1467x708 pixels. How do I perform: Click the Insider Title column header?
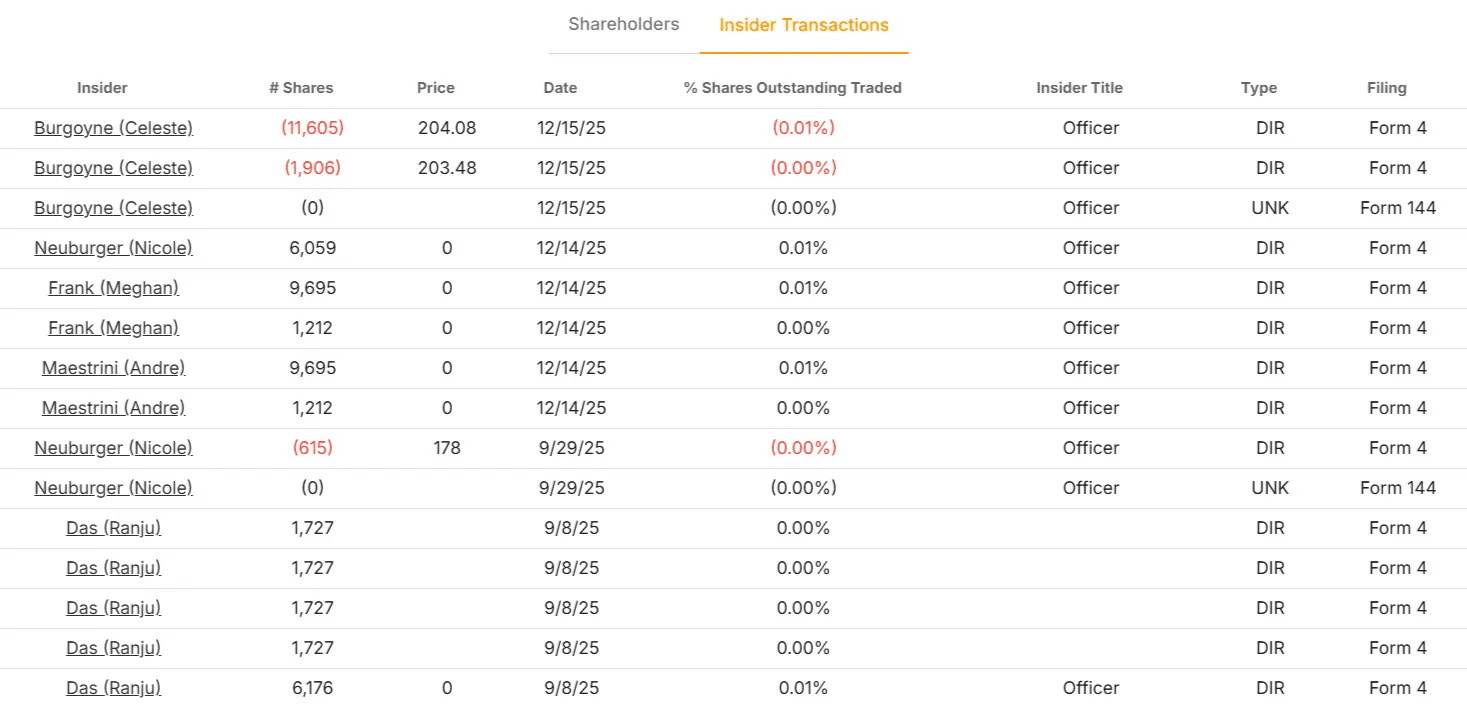[x=1079, y=87]
